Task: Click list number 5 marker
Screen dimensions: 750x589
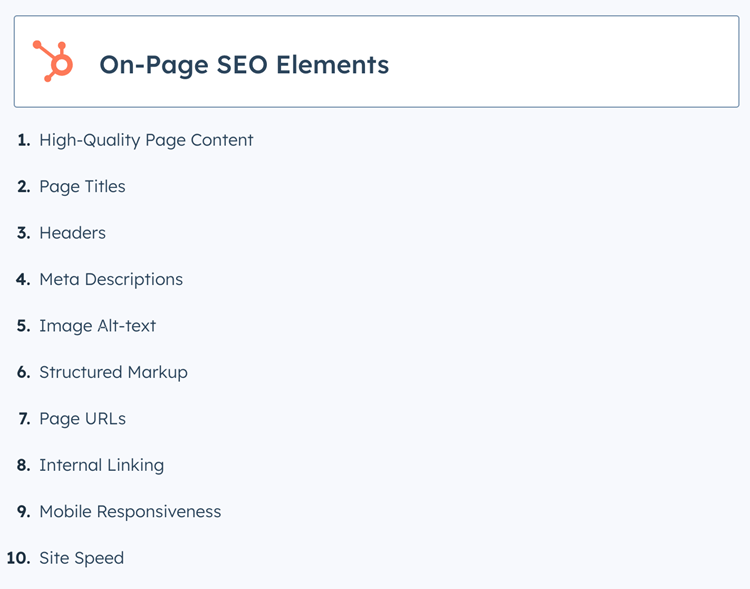Action: (x=24, y=326)
